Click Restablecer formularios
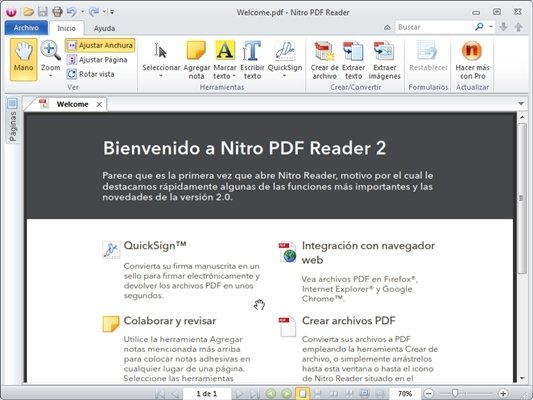Viewport: 533px width, 400px height. click(x=428, y=56)
